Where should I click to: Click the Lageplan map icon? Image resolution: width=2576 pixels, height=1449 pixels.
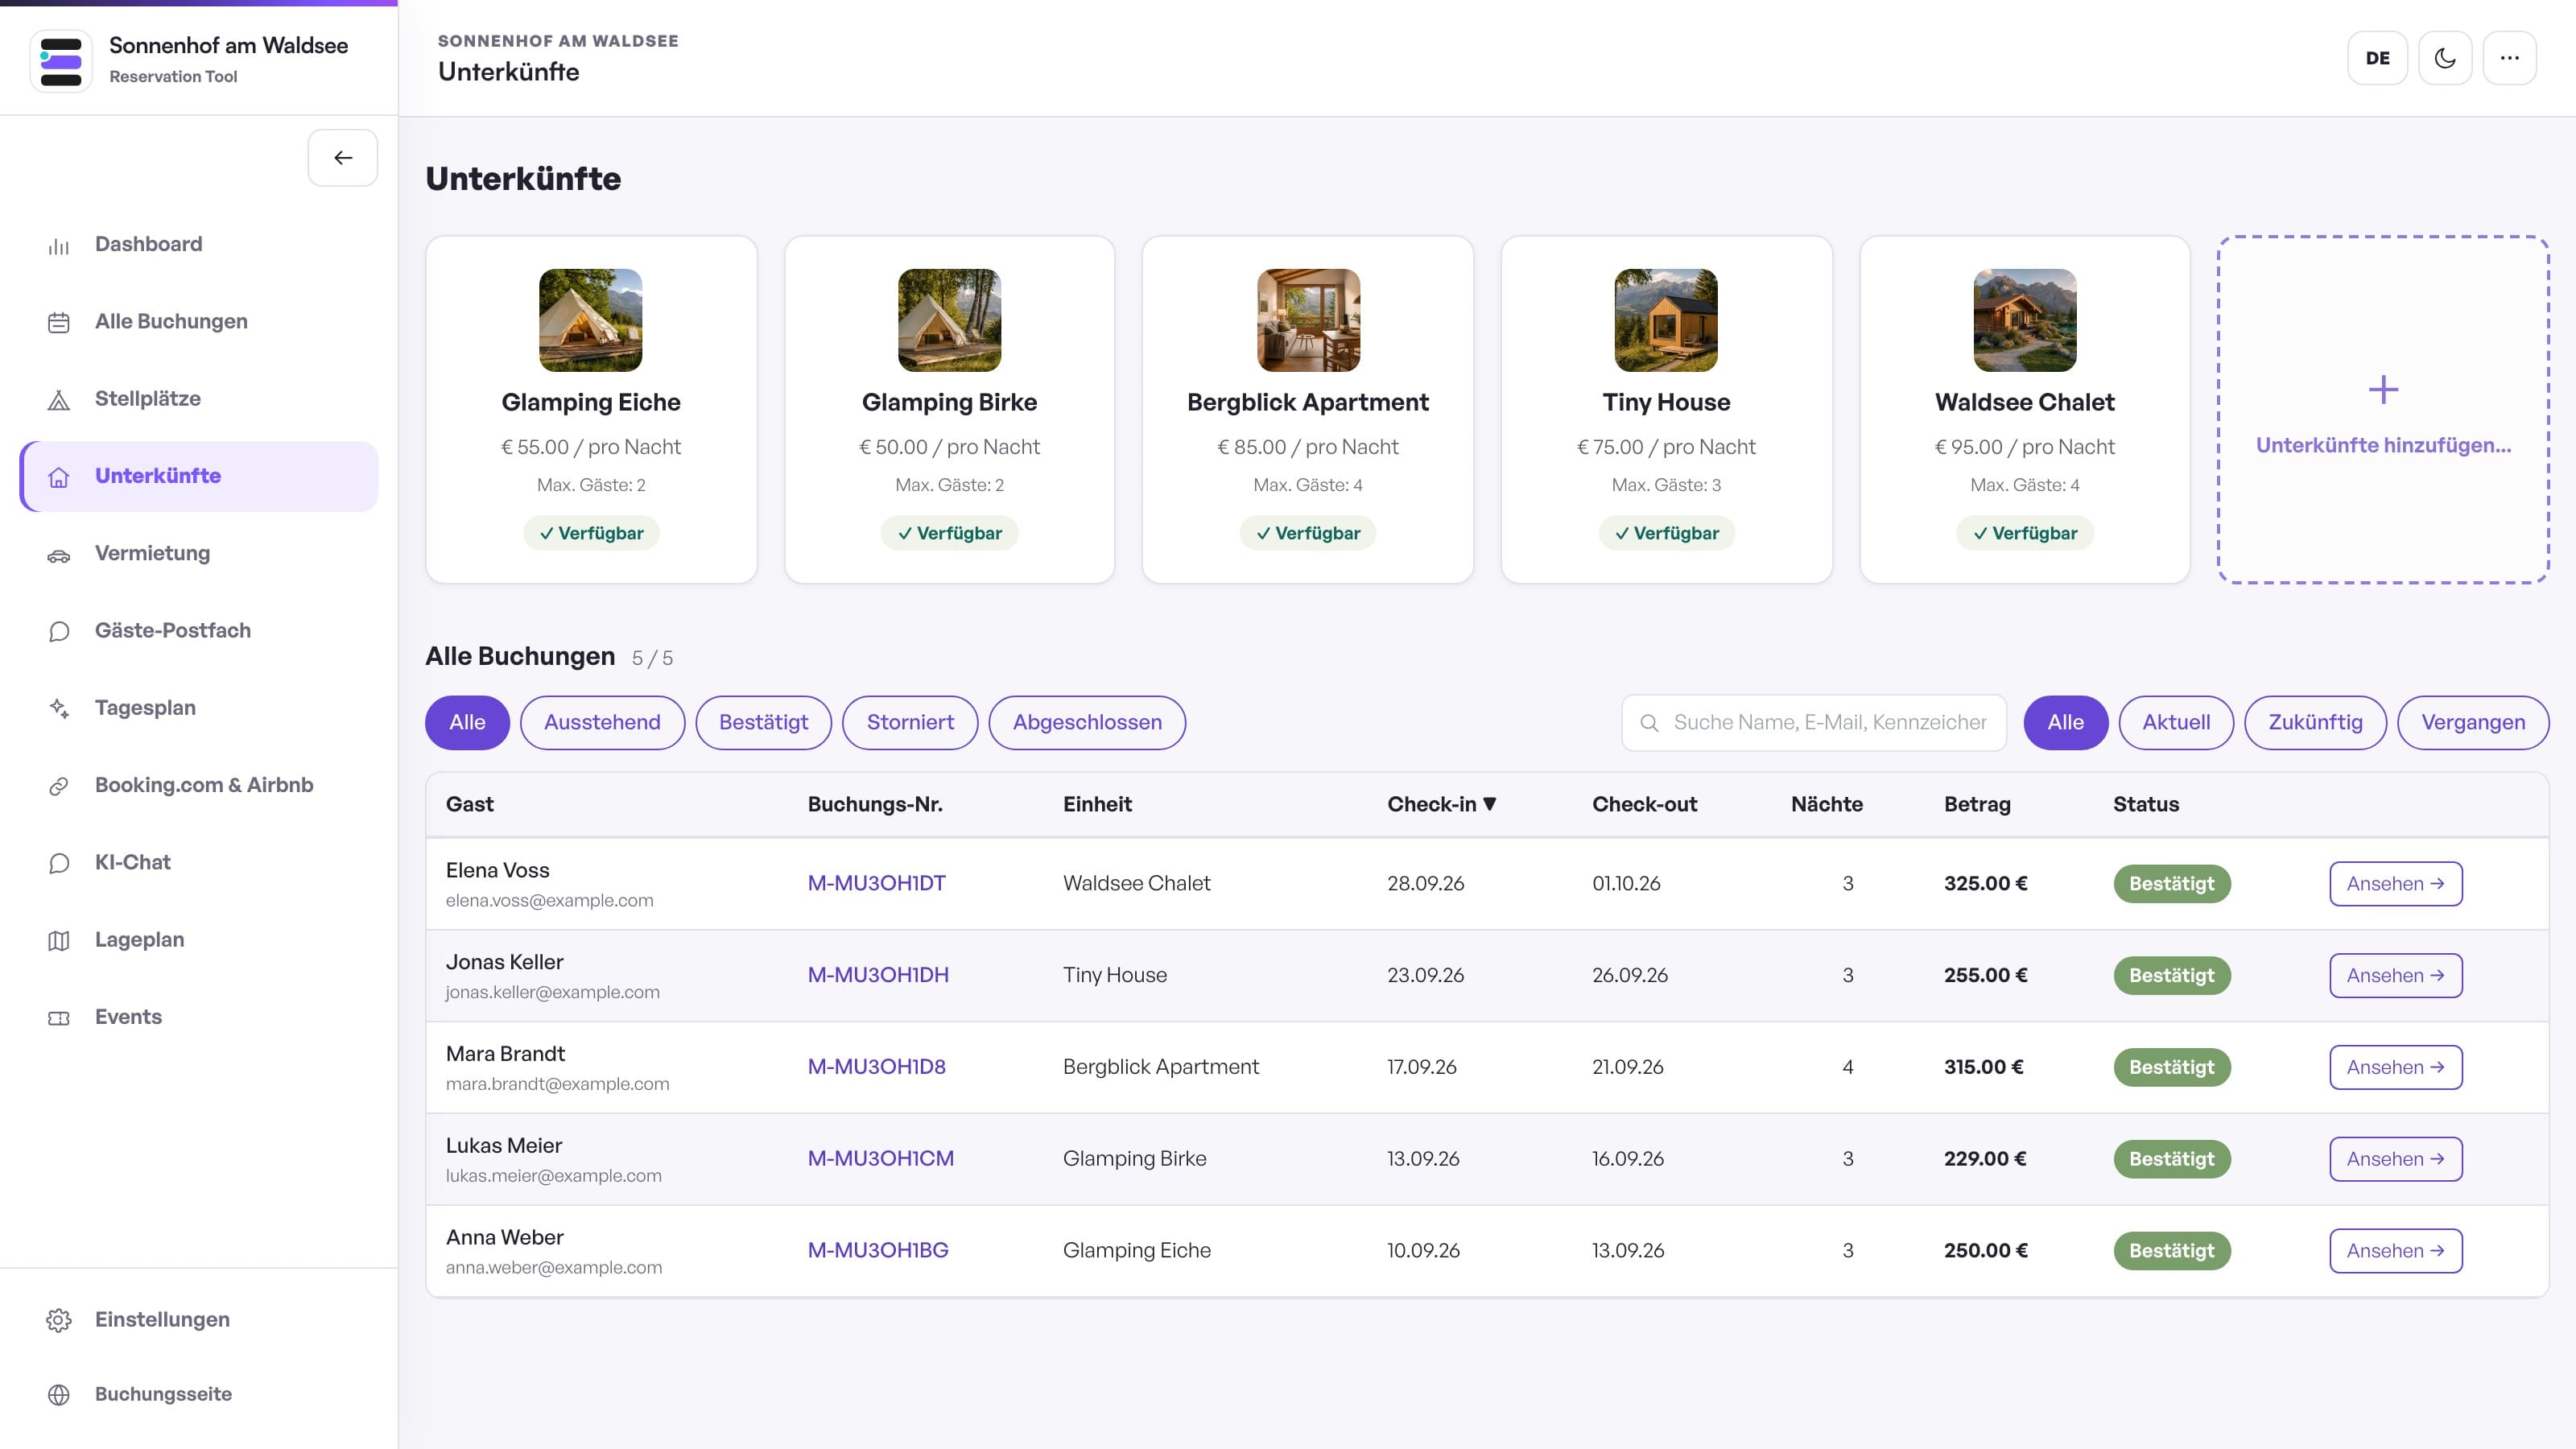[x=59, y=941]
